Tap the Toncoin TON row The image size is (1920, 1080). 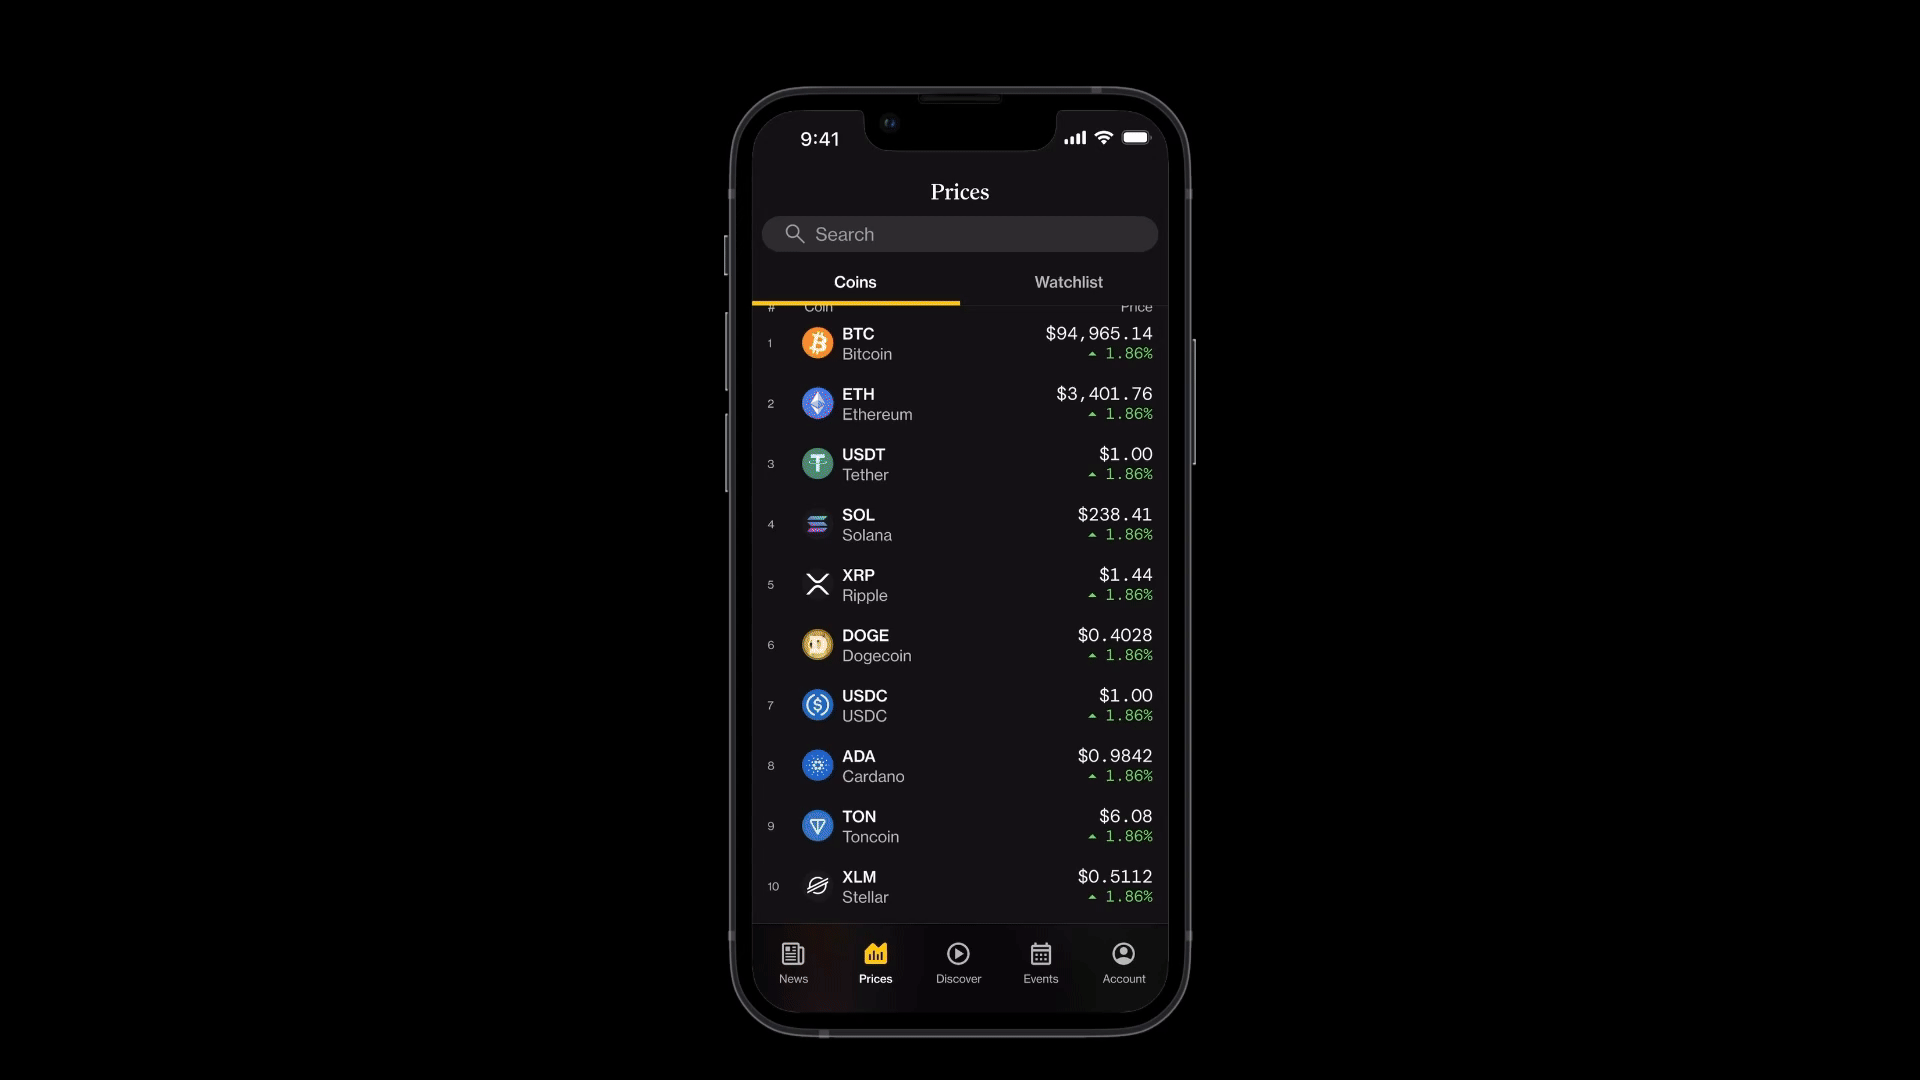(x=959, y=825)
